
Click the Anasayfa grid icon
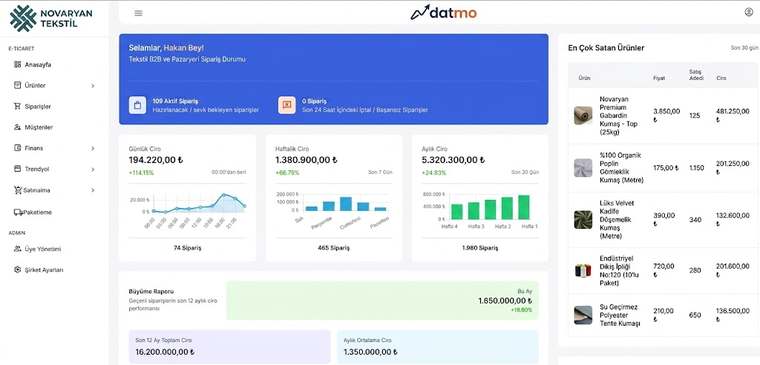17,64
